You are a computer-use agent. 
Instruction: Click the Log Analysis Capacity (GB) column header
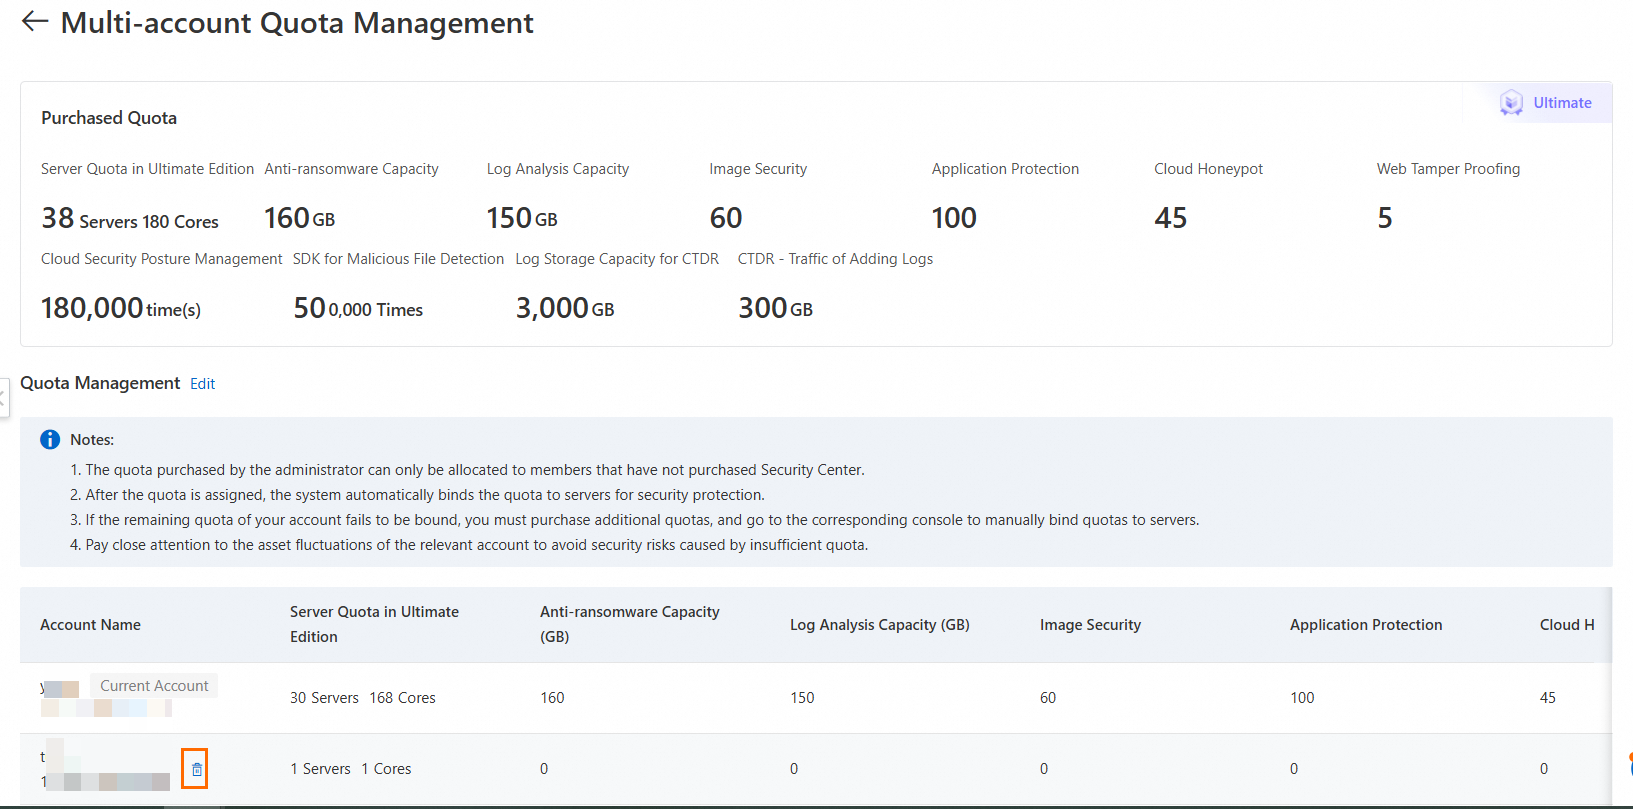tap(879, 625)
